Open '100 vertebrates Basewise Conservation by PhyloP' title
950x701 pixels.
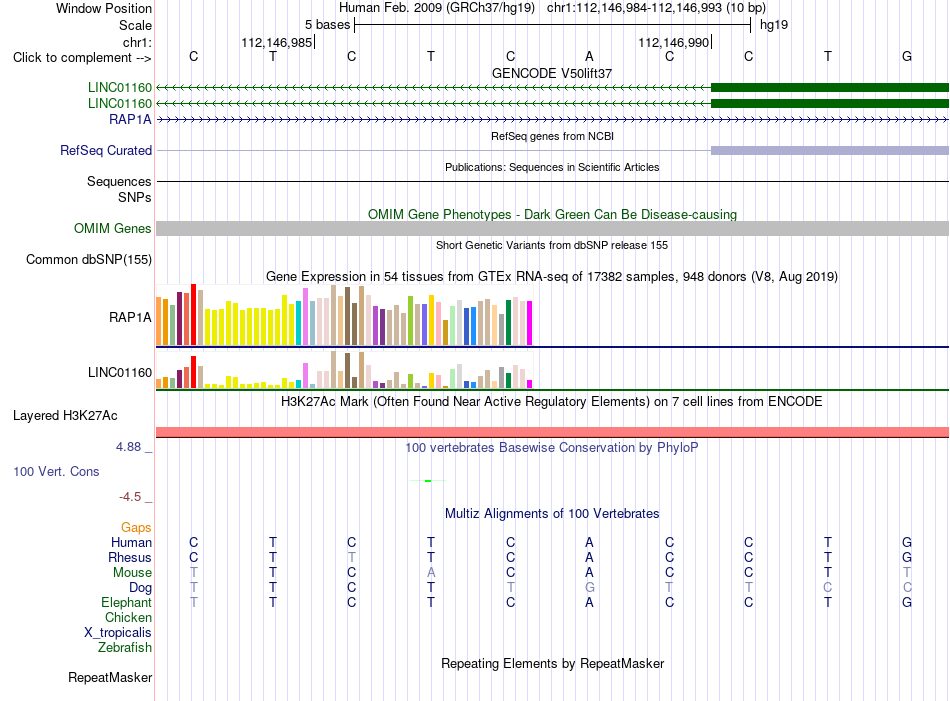point(552,448)
